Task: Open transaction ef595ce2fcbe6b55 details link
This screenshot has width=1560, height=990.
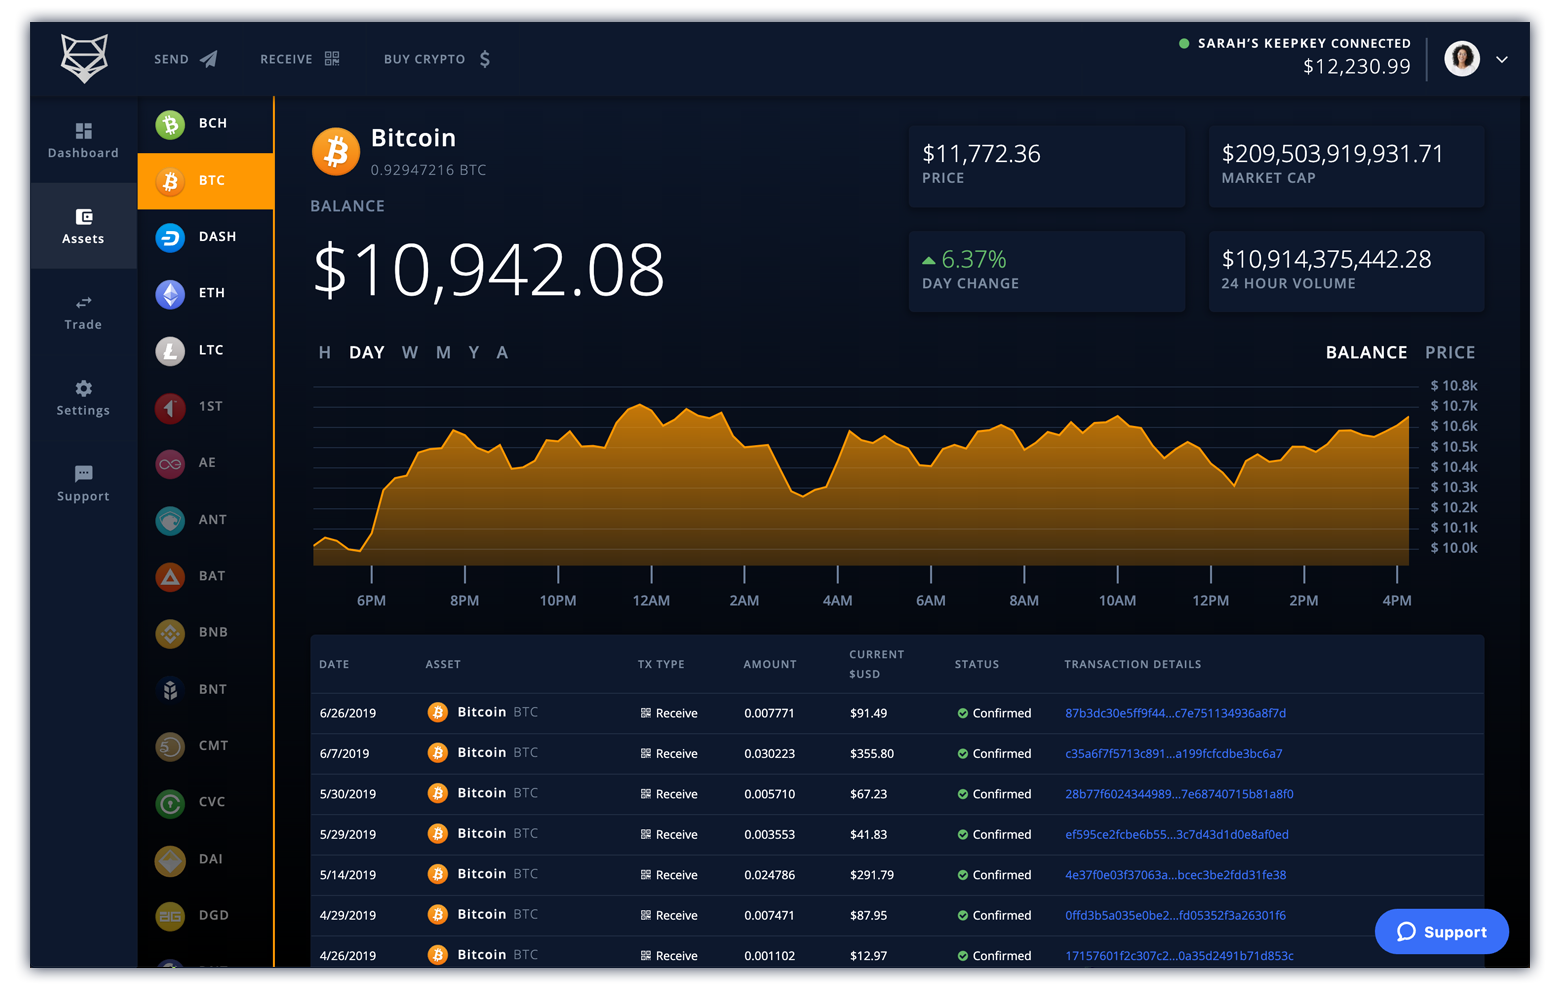Action: [1177, 835]
